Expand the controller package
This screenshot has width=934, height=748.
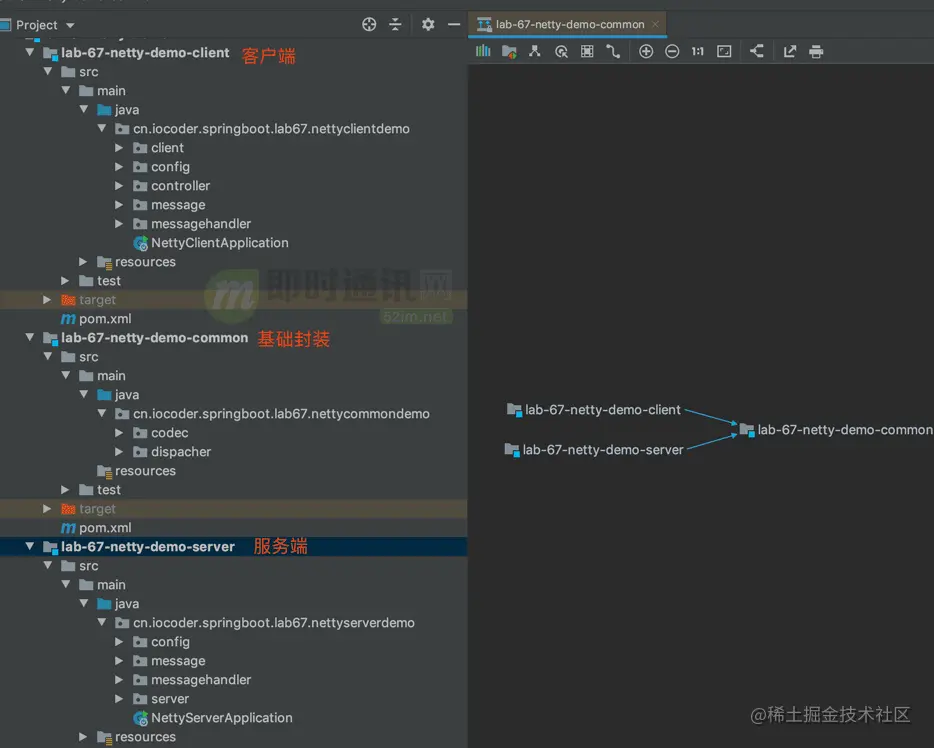coord(119,186)
